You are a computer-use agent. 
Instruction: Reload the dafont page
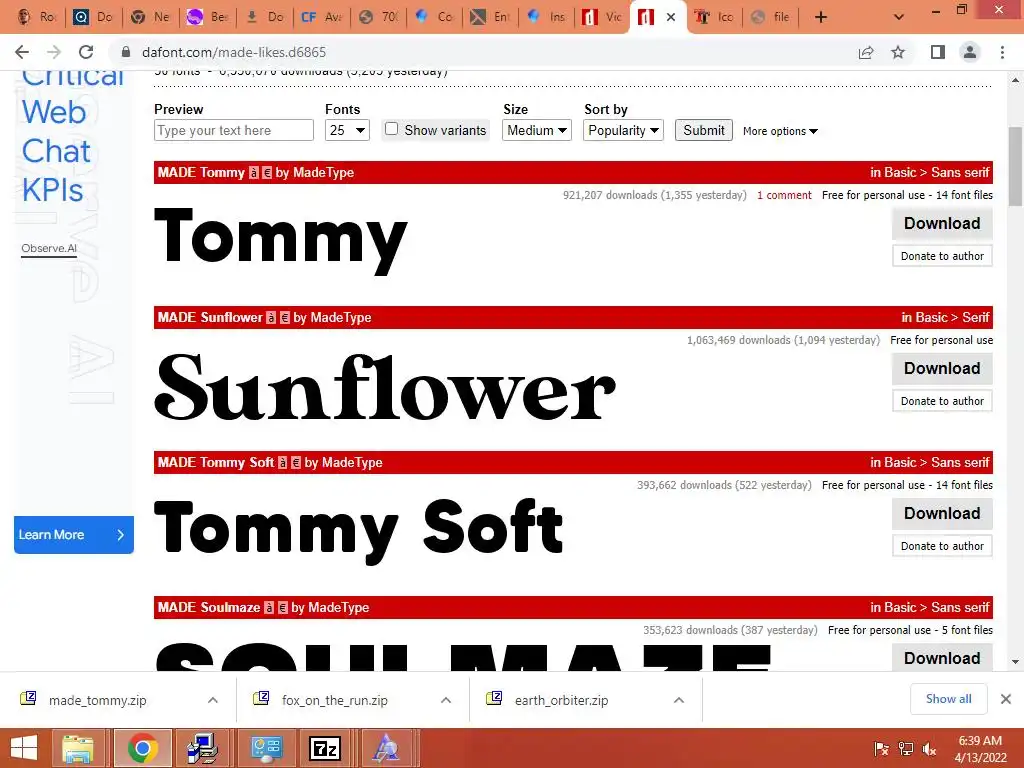coord(86,52)
